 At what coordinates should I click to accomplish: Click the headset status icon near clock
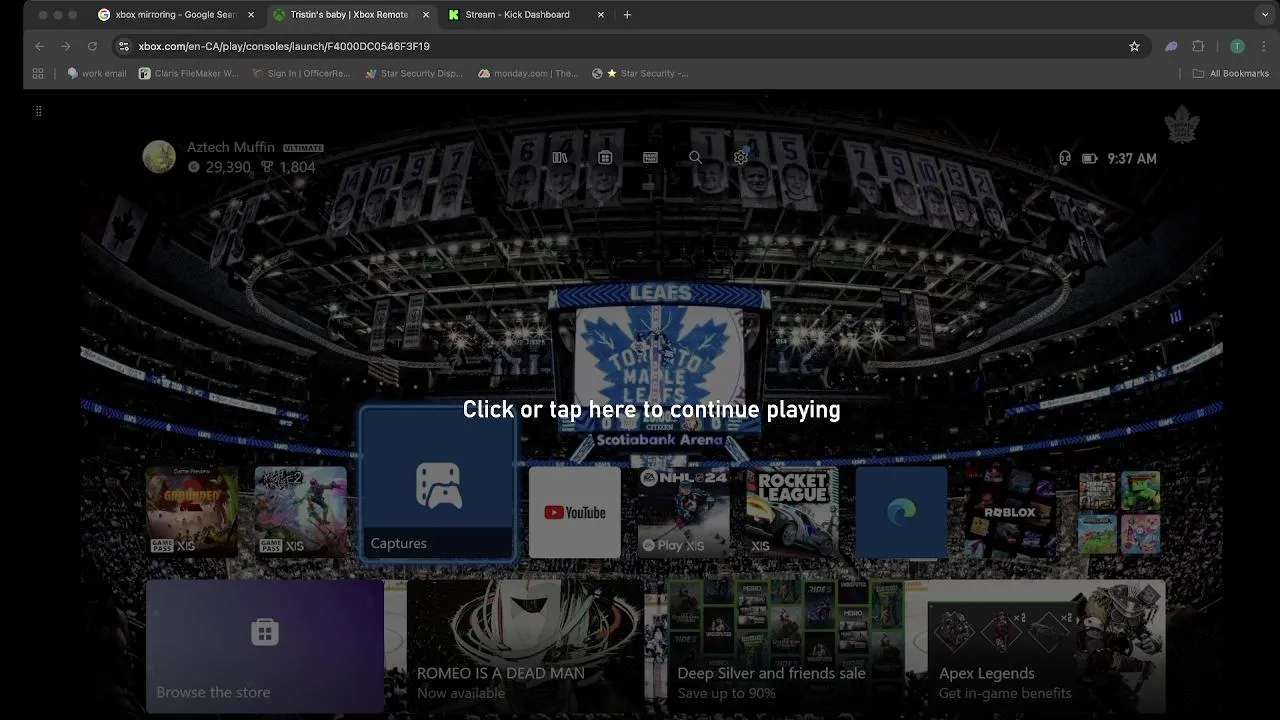tap(1065, 158)
